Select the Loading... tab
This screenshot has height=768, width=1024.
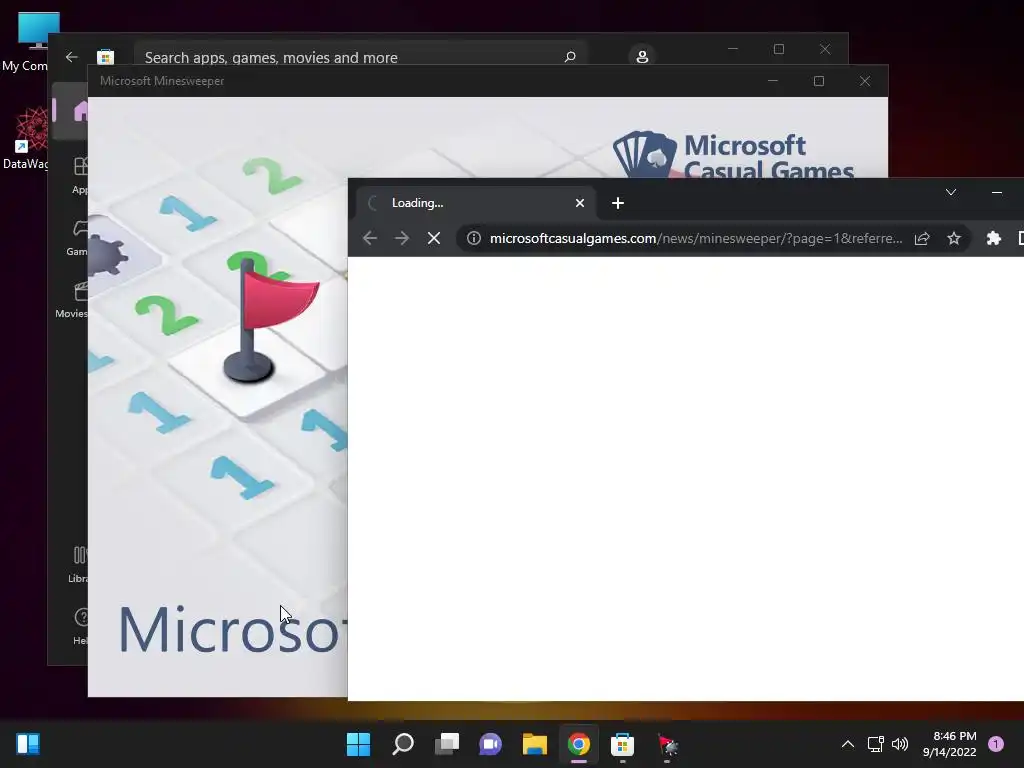tap(475, 203)
